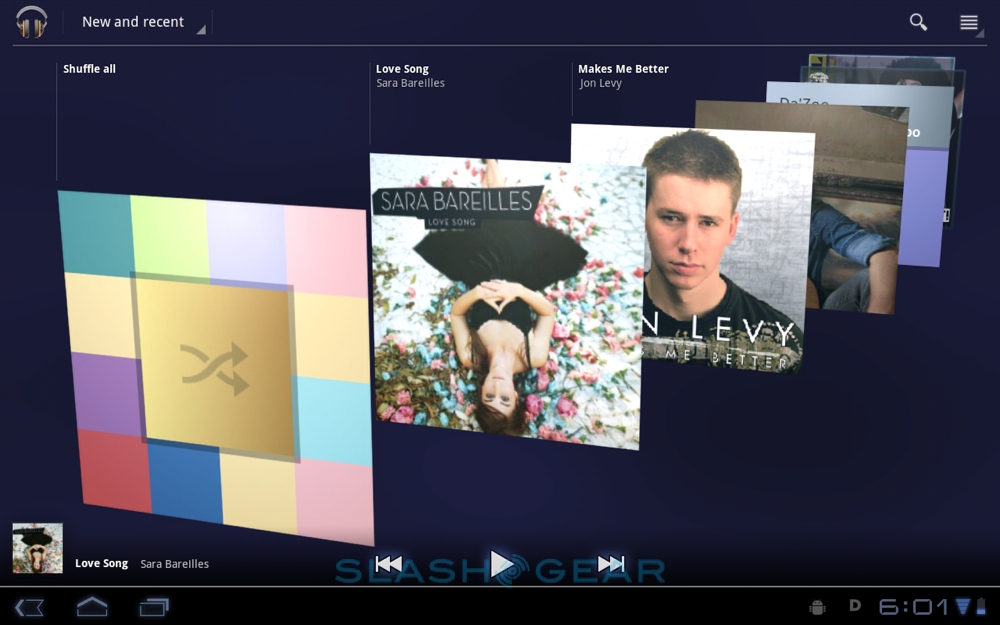Skip to the next track

click(x=610, y=564)
